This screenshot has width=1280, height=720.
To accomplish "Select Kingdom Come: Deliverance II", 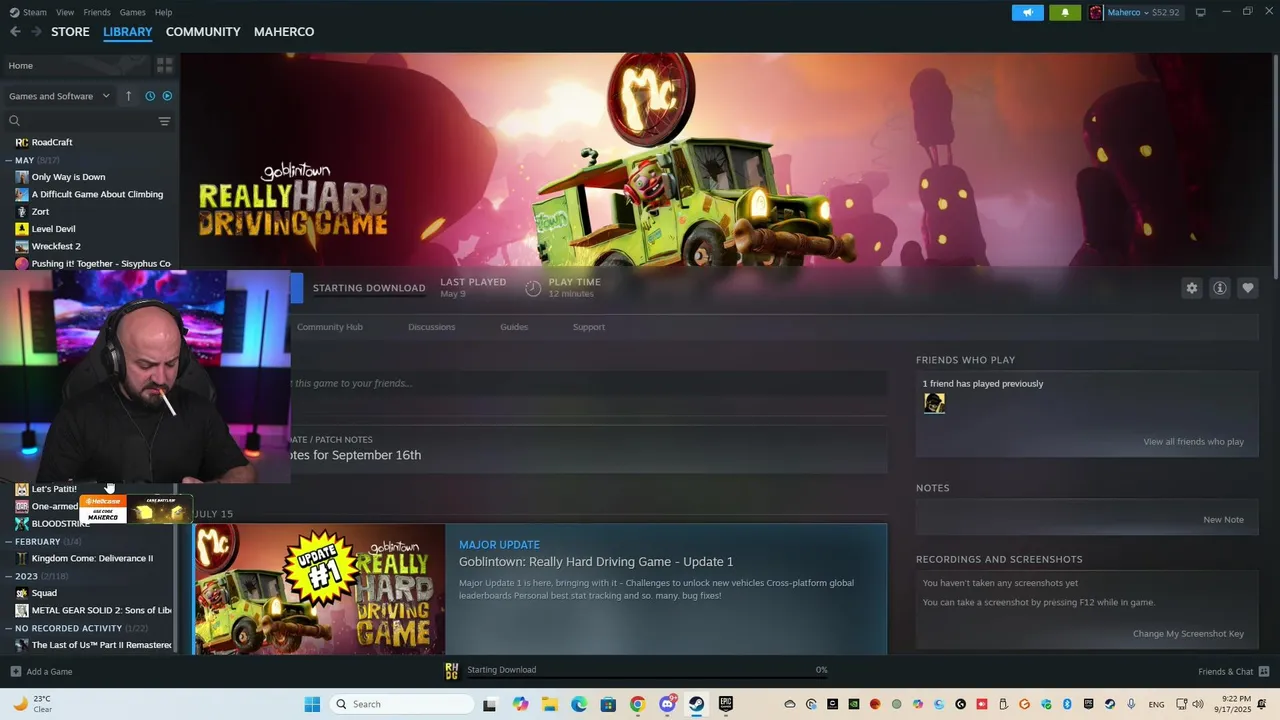I will [x=92, y=558].
